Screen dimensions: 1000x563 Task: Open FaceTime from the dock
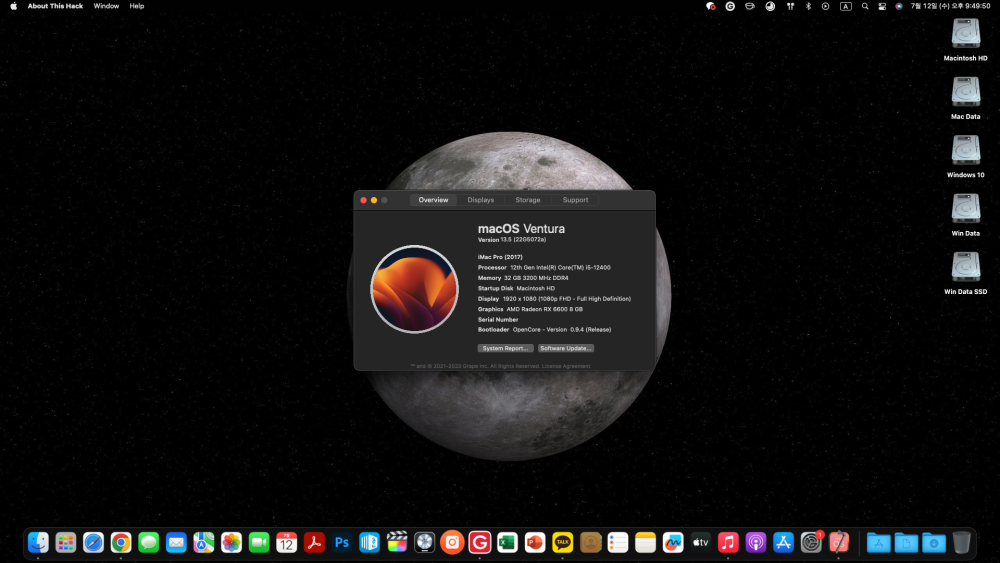coord(259,543)
